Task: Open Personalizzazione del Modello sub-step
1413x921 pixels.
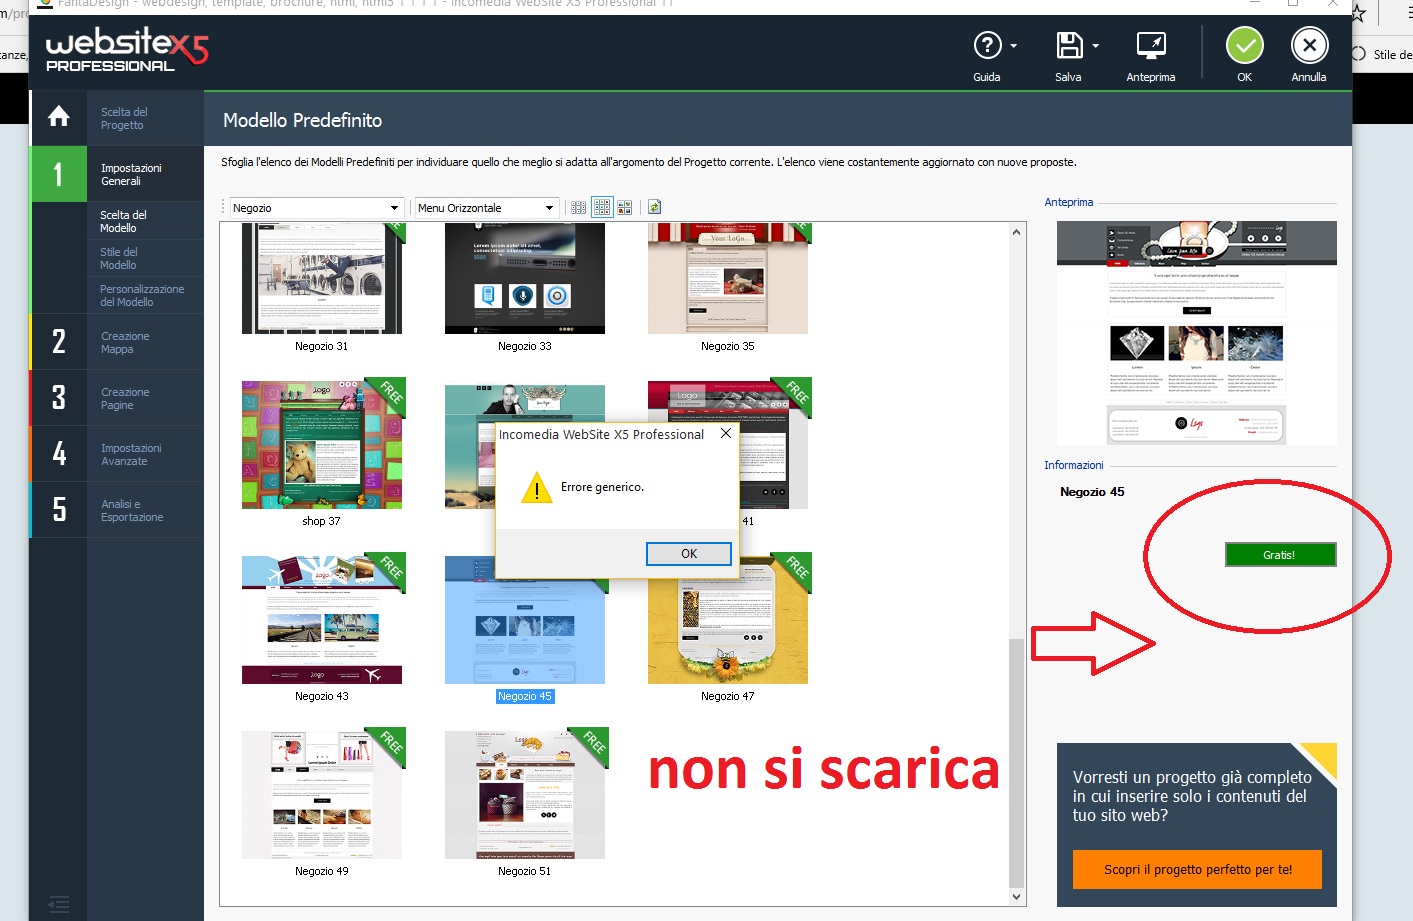Action: [x=145, y=295]
